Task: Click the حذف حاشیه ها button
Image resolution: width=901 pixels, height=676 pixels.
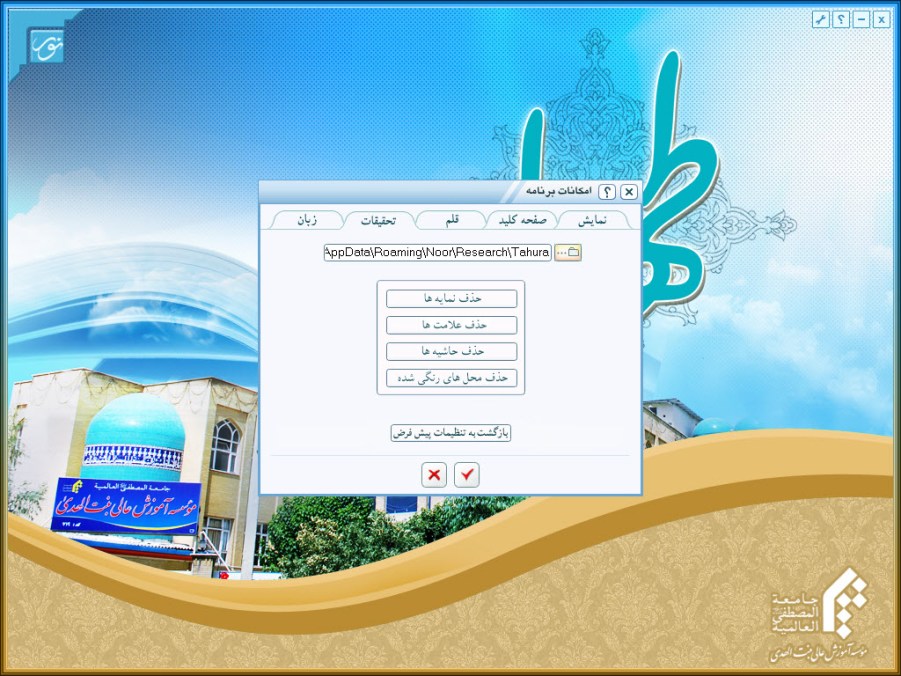Action: tap(452, 352)
